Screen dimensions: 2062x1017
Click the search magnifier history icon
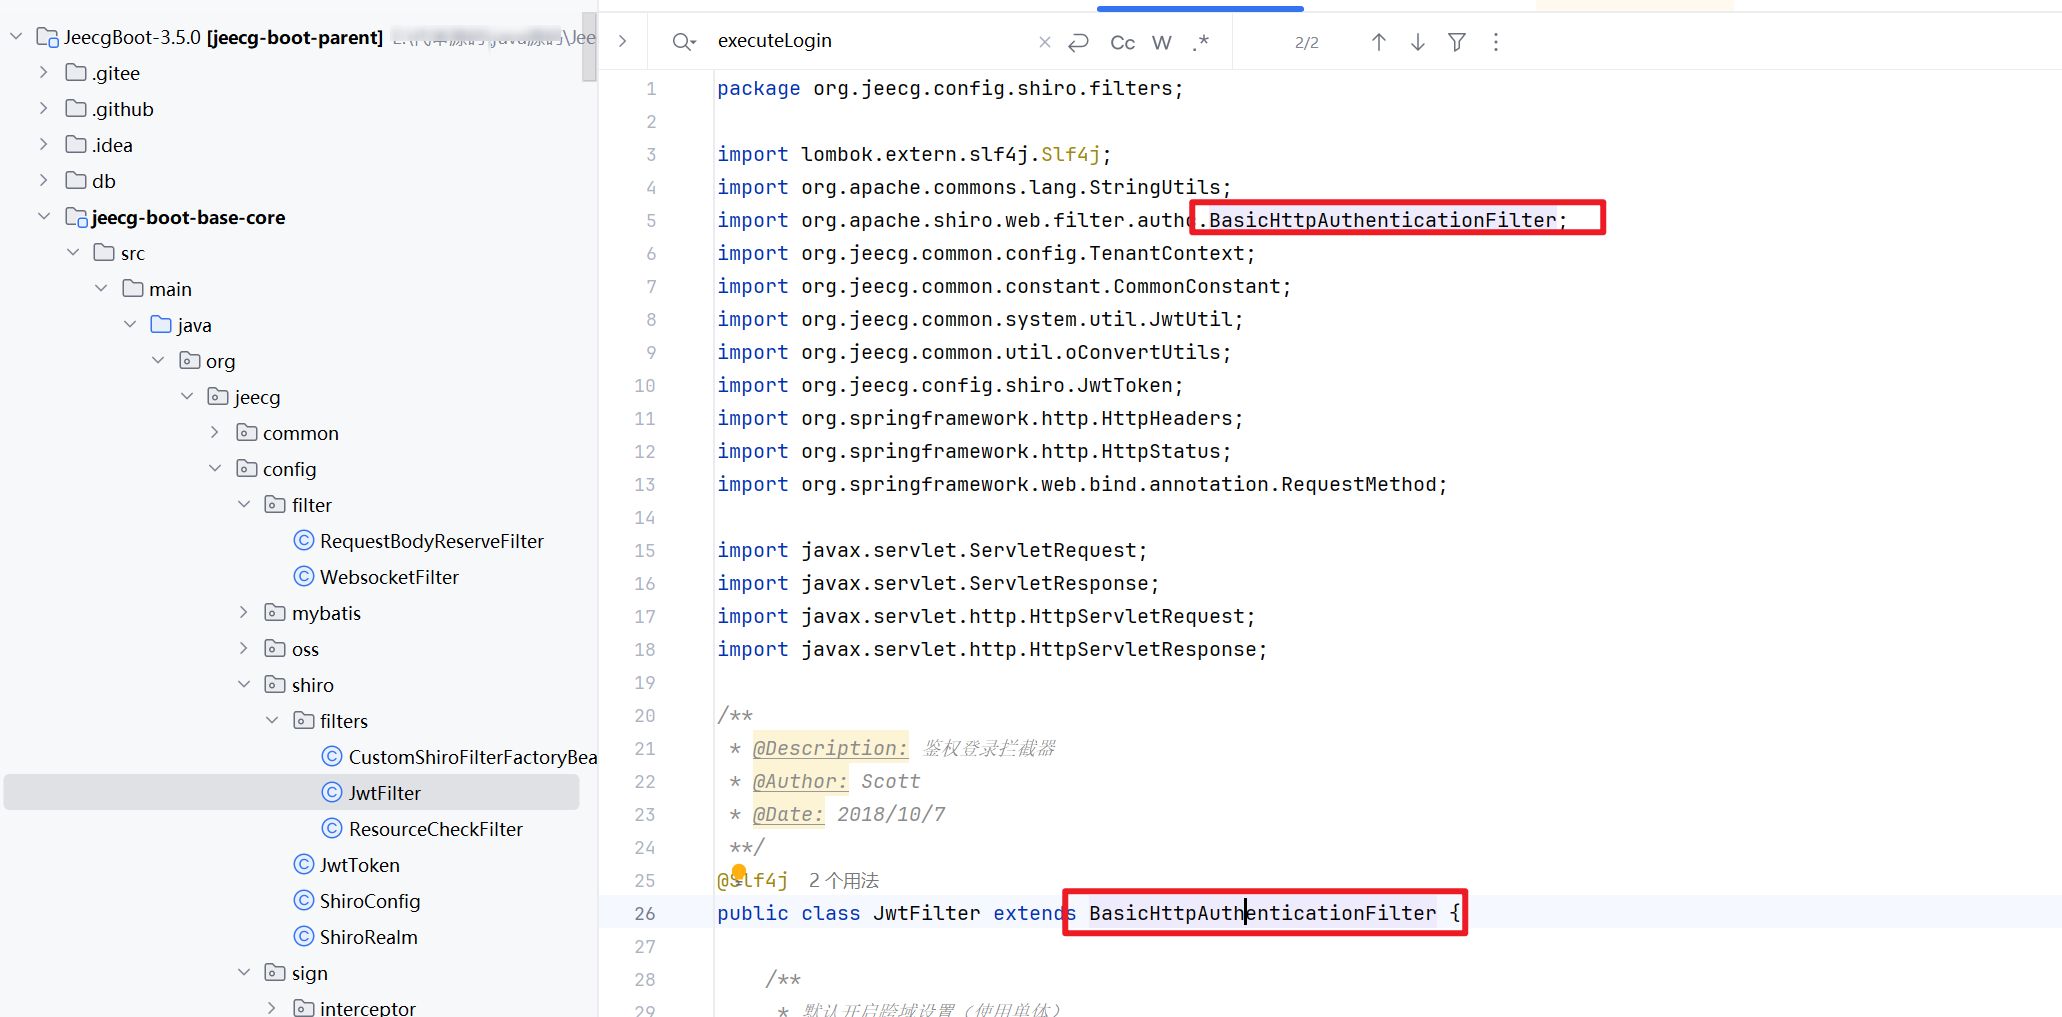coord(683,41)
